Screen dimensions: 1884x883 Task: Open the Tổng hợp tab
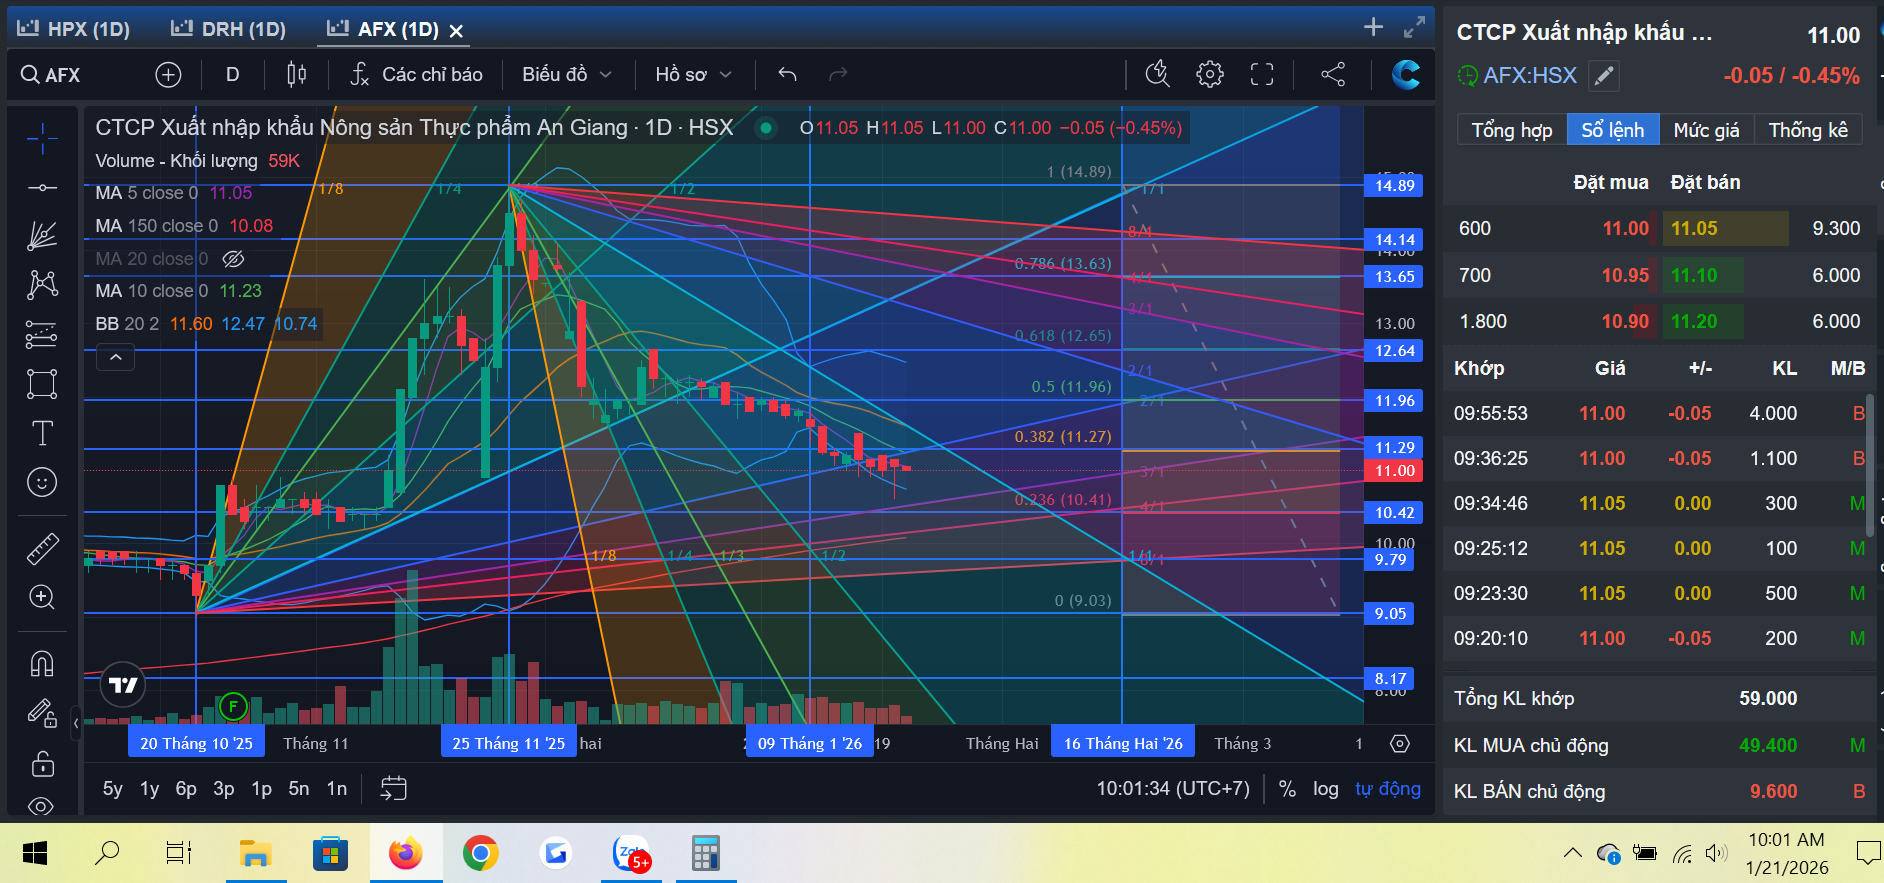1512,130
